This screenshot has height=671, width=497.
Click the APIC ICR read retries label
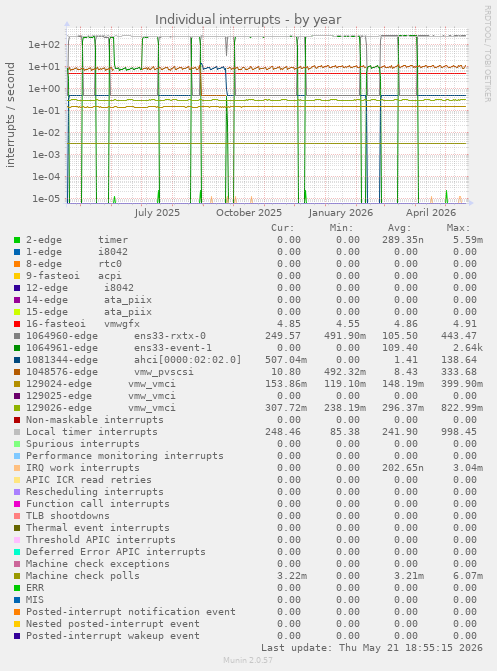pos(89,480)
